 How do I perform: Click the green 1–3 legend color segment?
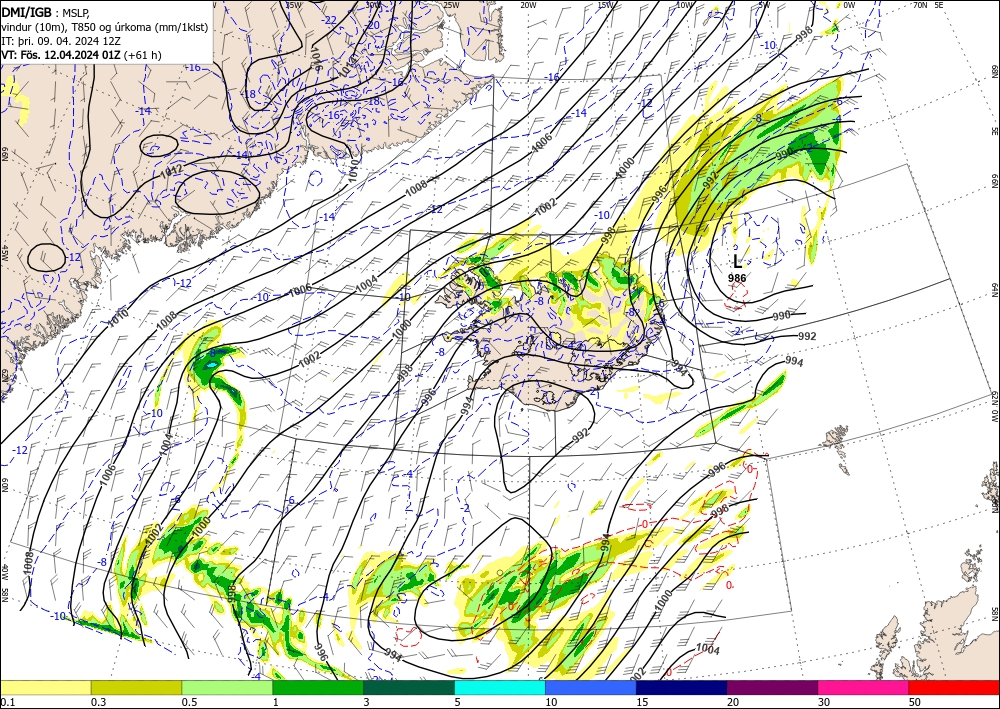click(318, 687)
